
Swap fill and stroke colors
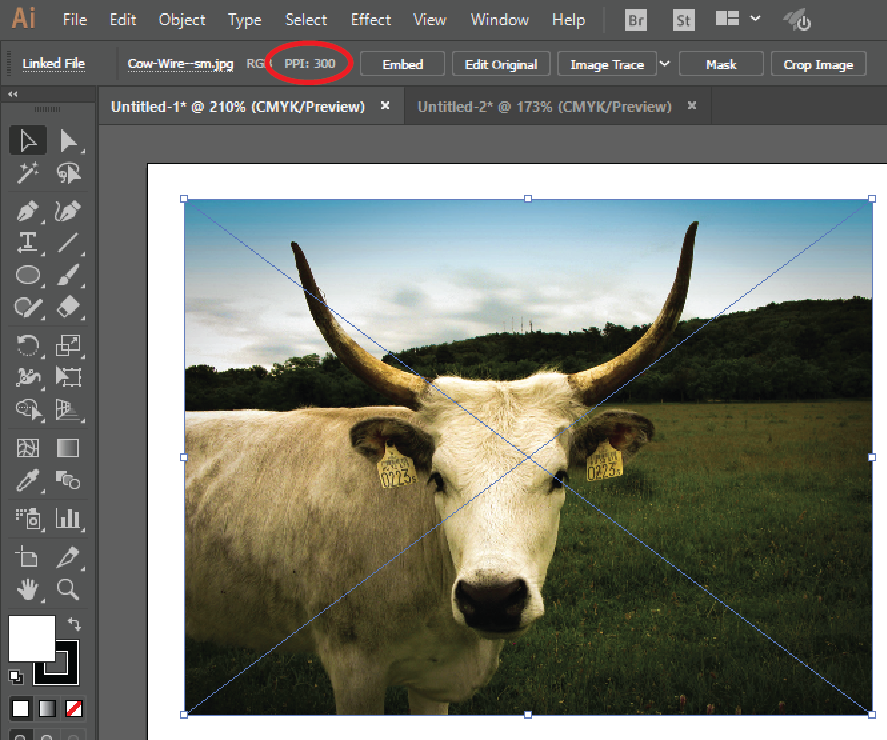(x=73, y=625)
